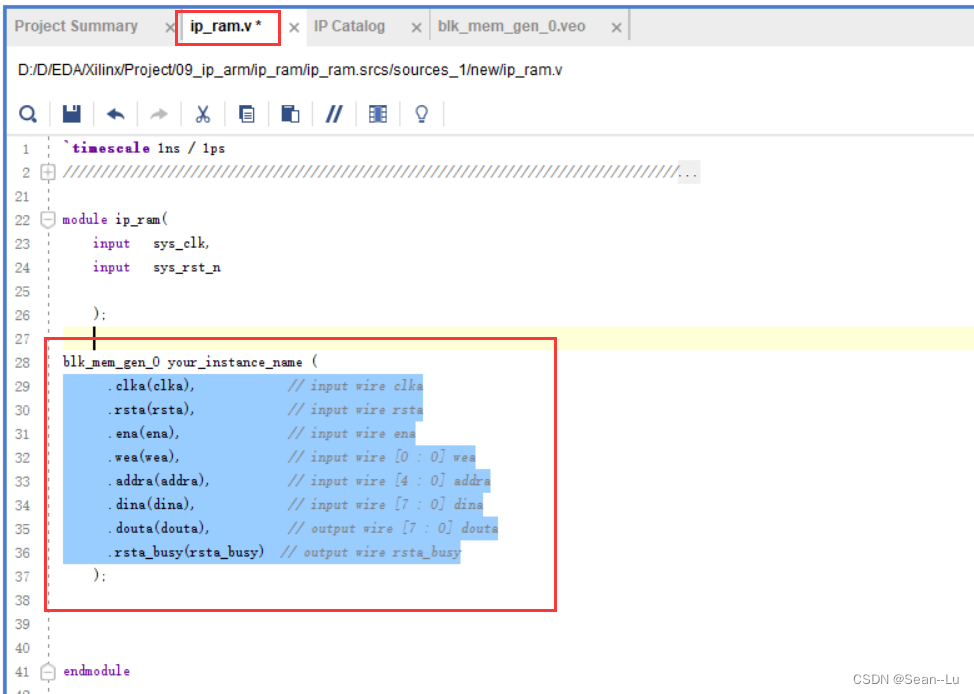Close the ip_ram.v tab
Image resolution: width=974 pixels, height=694 pixels.
pyautogui.click(x=294, y=27)
